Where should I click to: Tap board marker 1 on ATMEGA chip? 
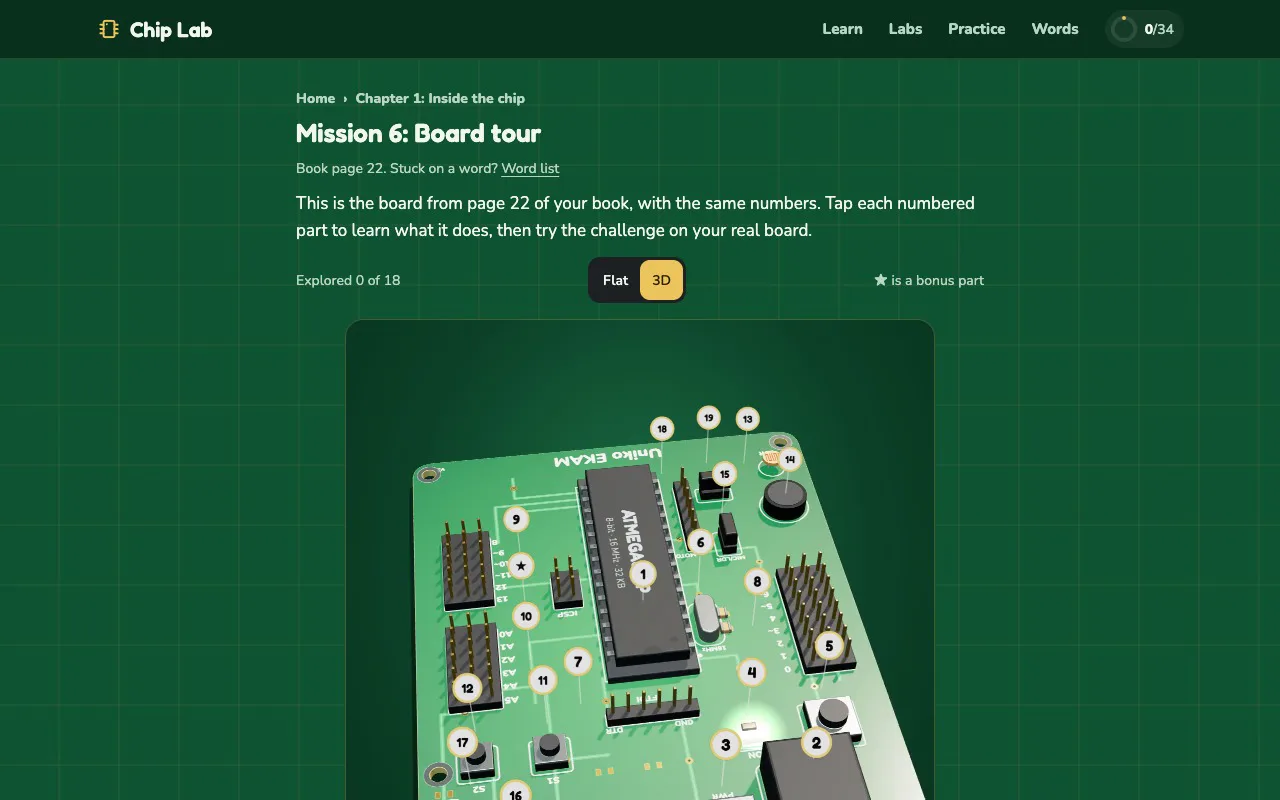click(x=643, y=574)
